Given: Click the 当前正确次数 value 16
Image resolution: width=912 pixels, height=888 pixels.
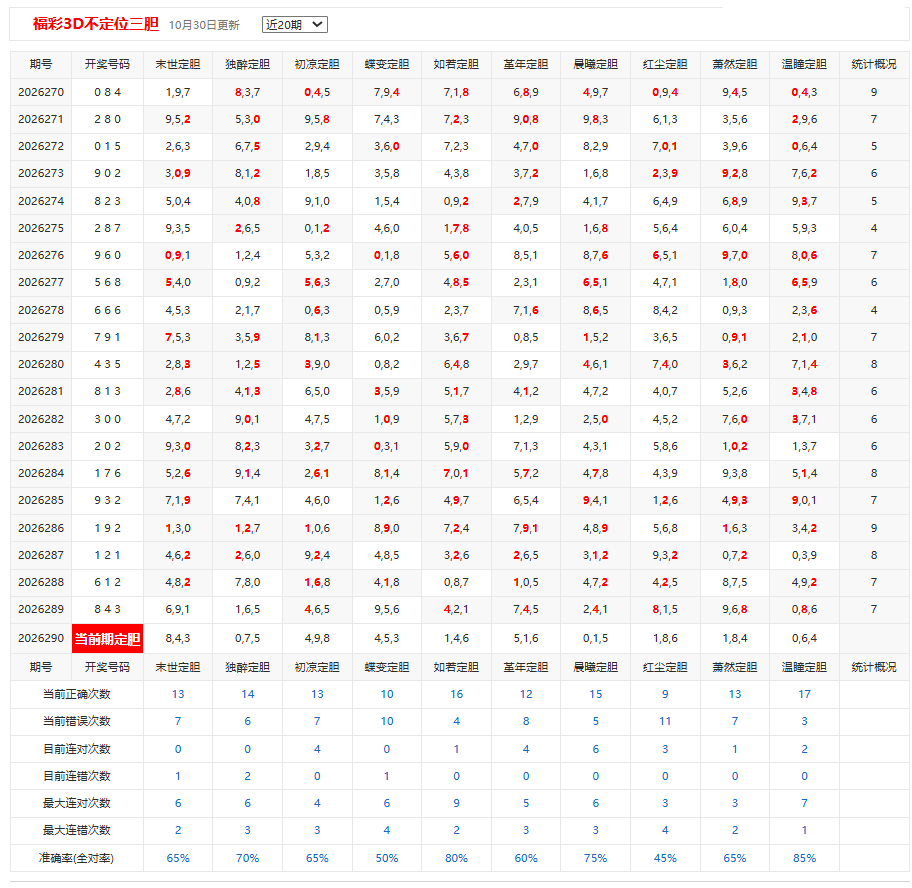Looking at the screenshot, I should 457,694.
